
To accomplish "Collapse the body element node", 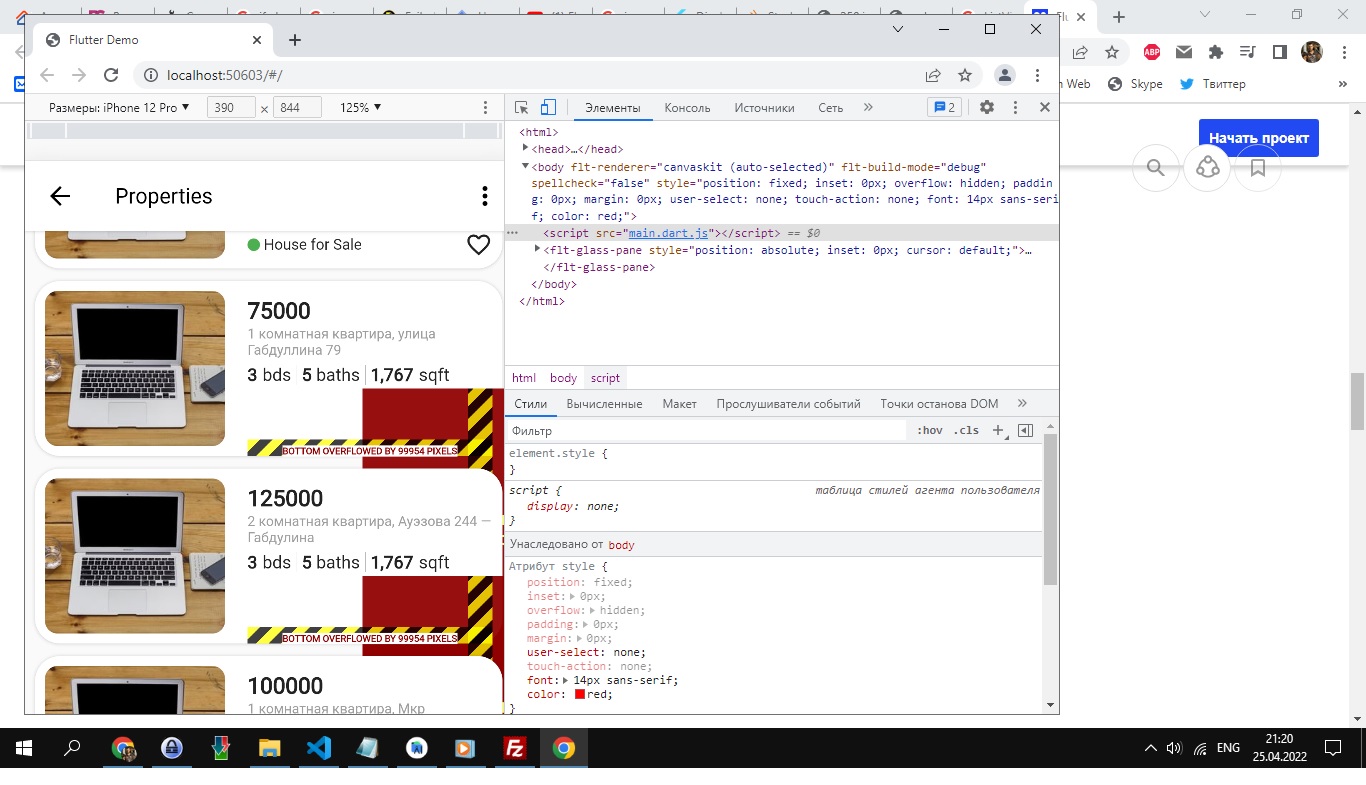I will pyautogui.click(x=526, y=167).
